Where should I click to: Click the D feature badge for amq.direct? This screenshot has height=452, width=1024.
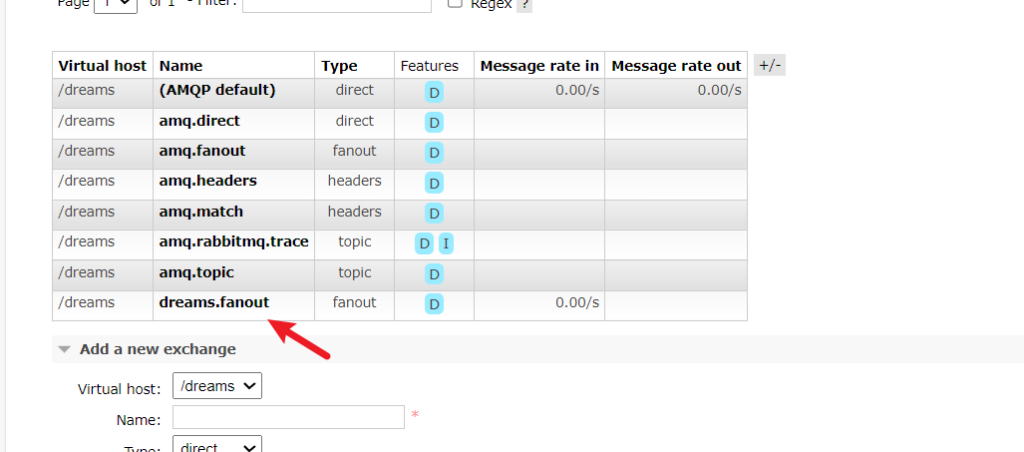[x=434, y=123]
